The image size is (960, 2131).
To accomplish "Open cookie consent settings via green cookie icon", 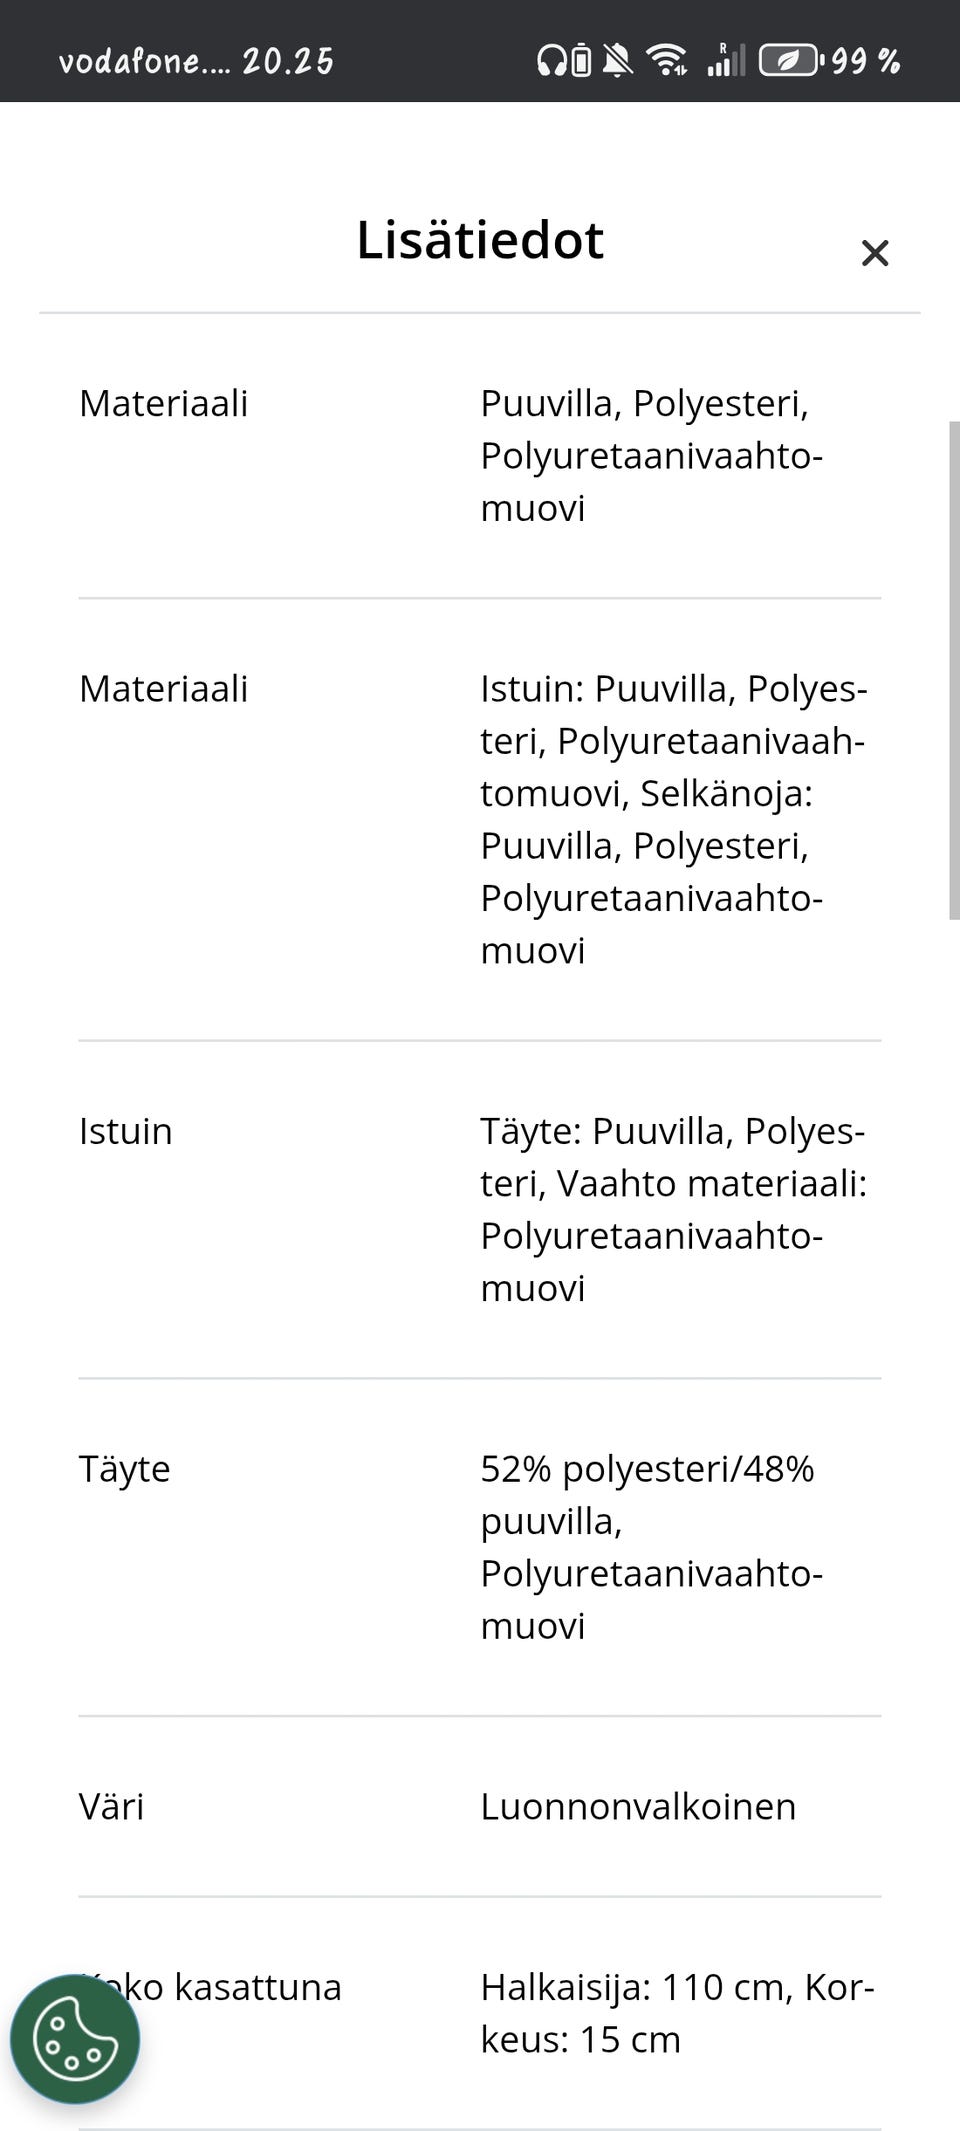I will (75, 2038).
